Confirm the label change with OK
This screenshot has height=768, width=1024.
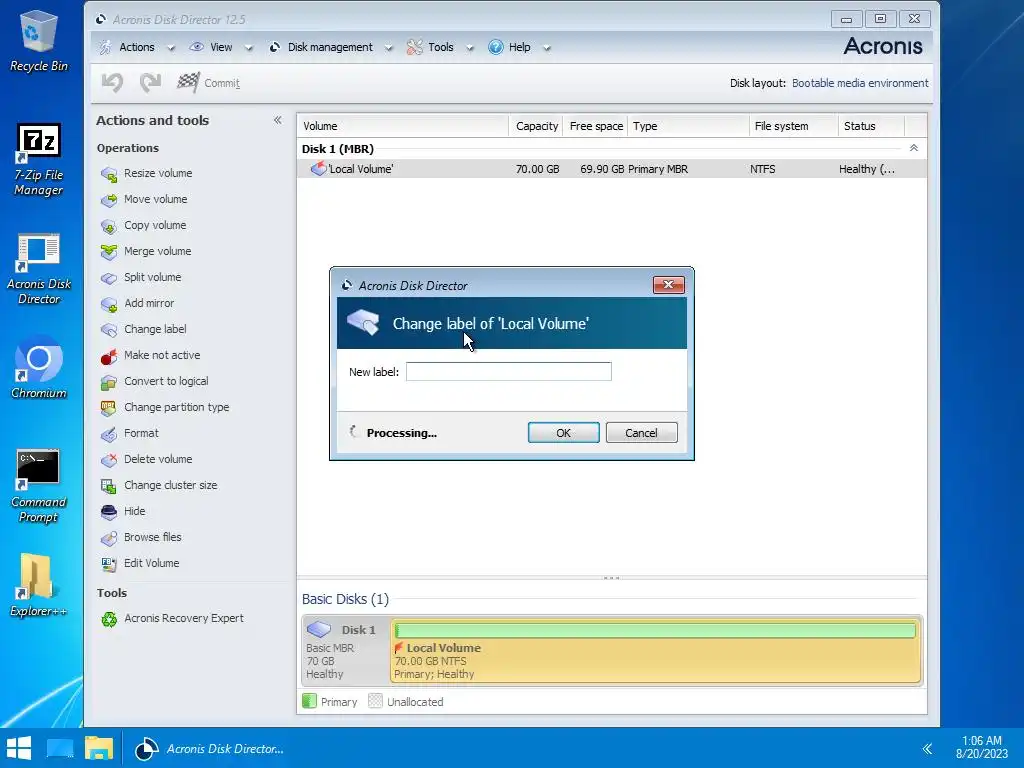tap(564, 433)
